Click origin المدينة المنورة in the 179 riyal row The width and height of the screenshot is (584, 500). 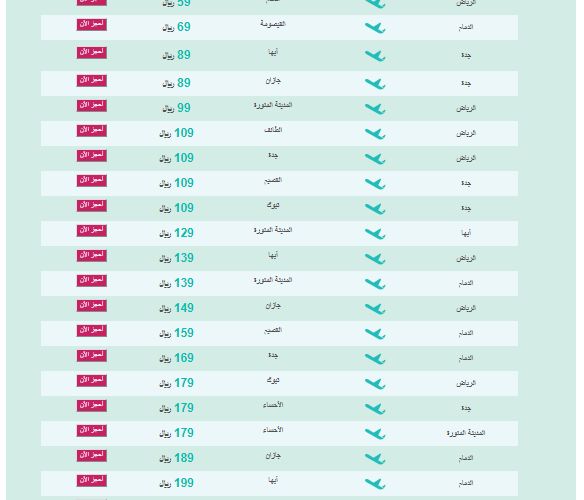466,433
